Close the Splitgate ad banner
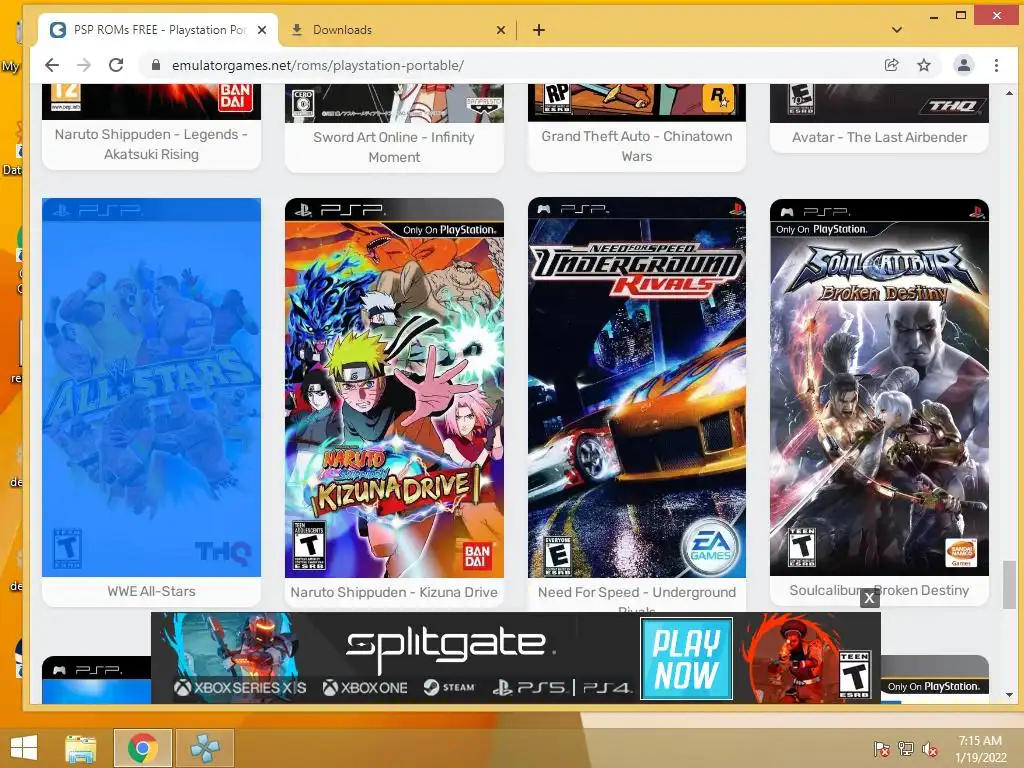Viewport: 1024px width, 768px height. click(869, 598)
